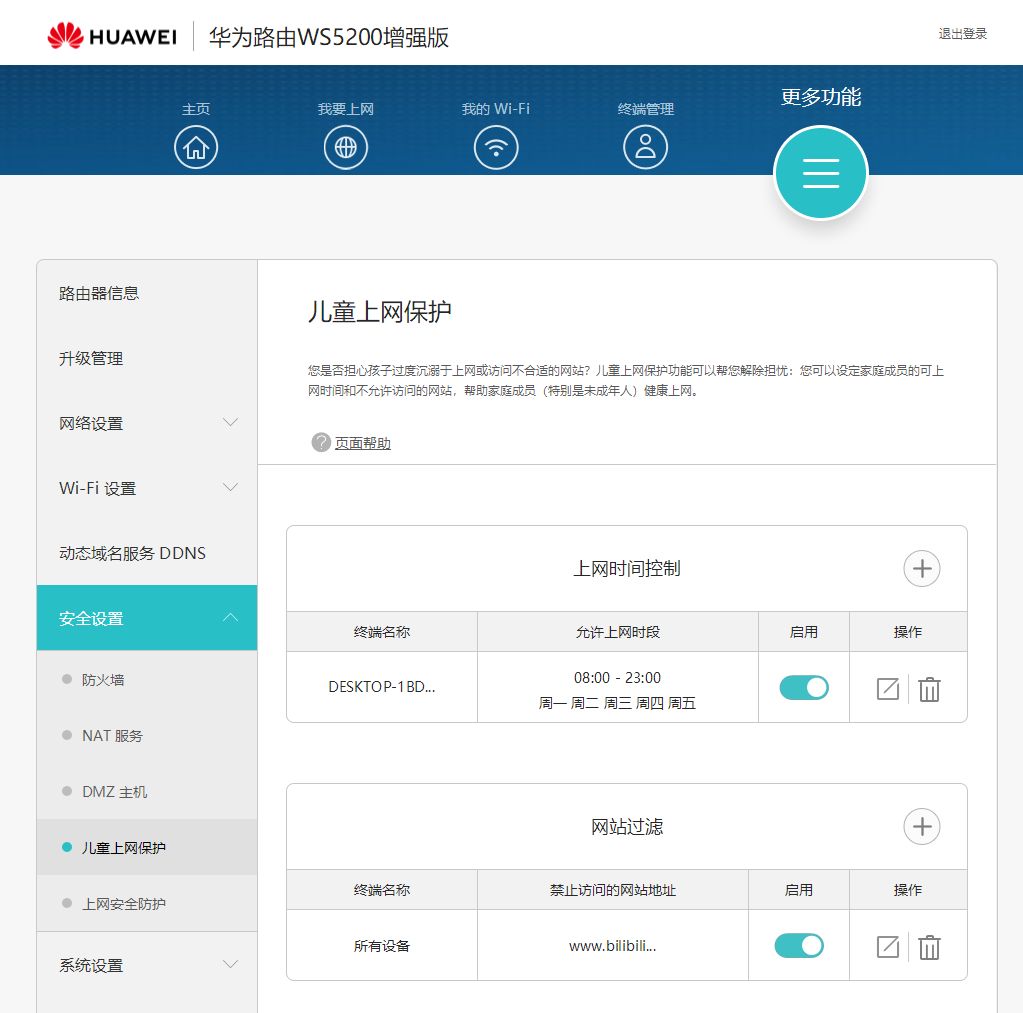Image resolution: width=1023 pixels, height=1013 pixels.
Task: Click the DESKTOP-1BD... device name cell
Action: [382, 687]
